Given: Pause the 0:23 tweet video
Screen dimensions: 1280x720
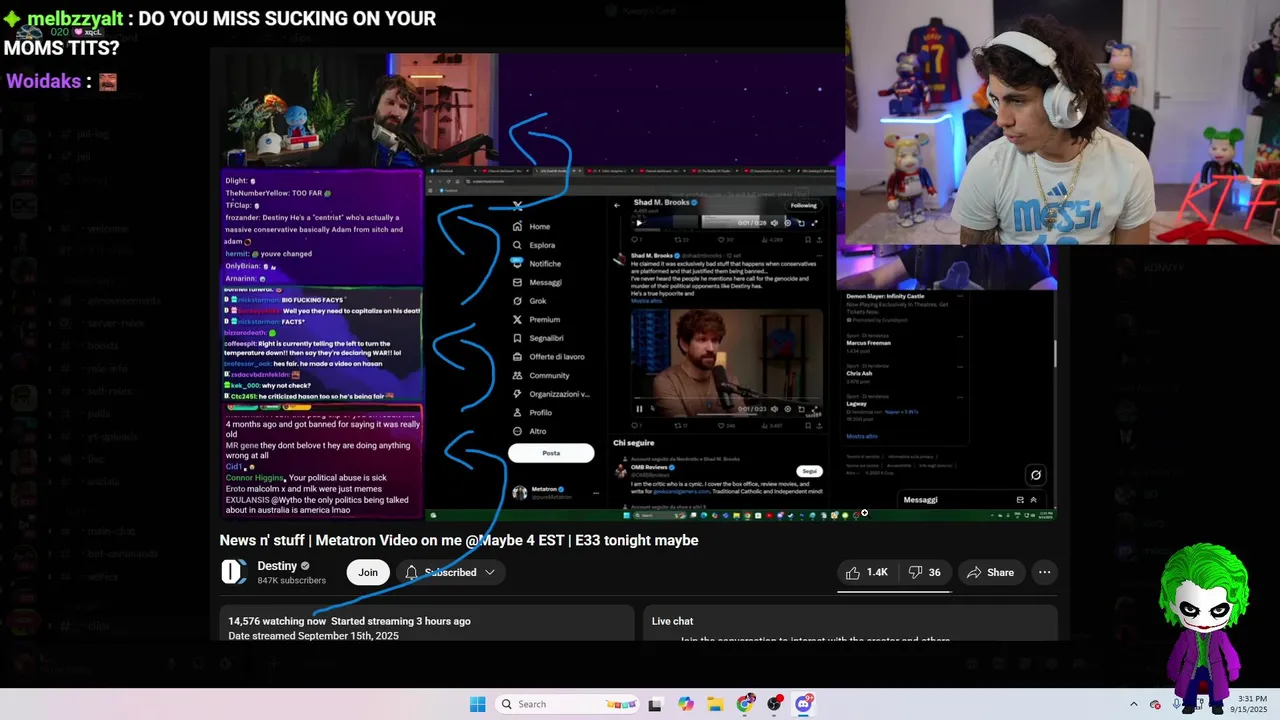Looking at the screenshot, I should click(x=640, y=408).
